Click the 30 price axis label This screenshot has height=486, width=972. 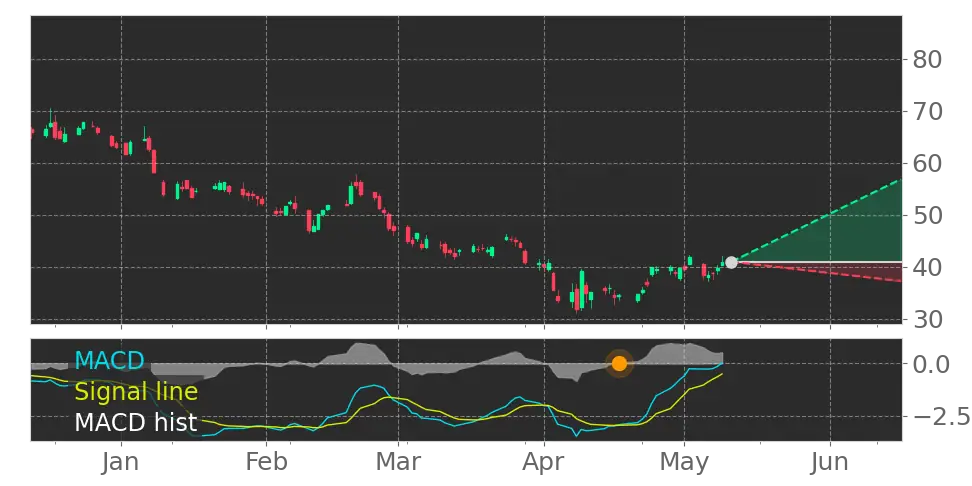point(927,320)
